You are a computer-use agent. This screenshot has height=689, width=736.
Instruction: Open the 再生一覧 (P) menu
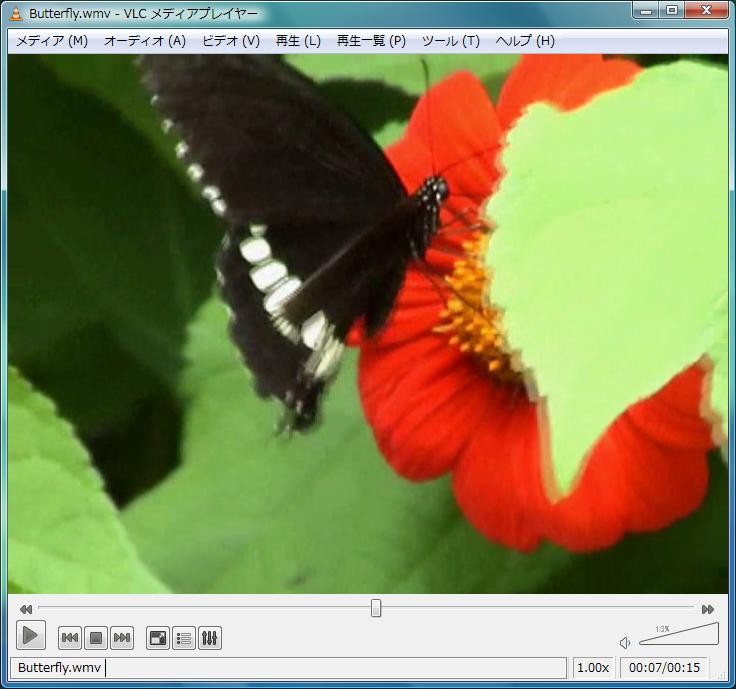click(371, 41)
